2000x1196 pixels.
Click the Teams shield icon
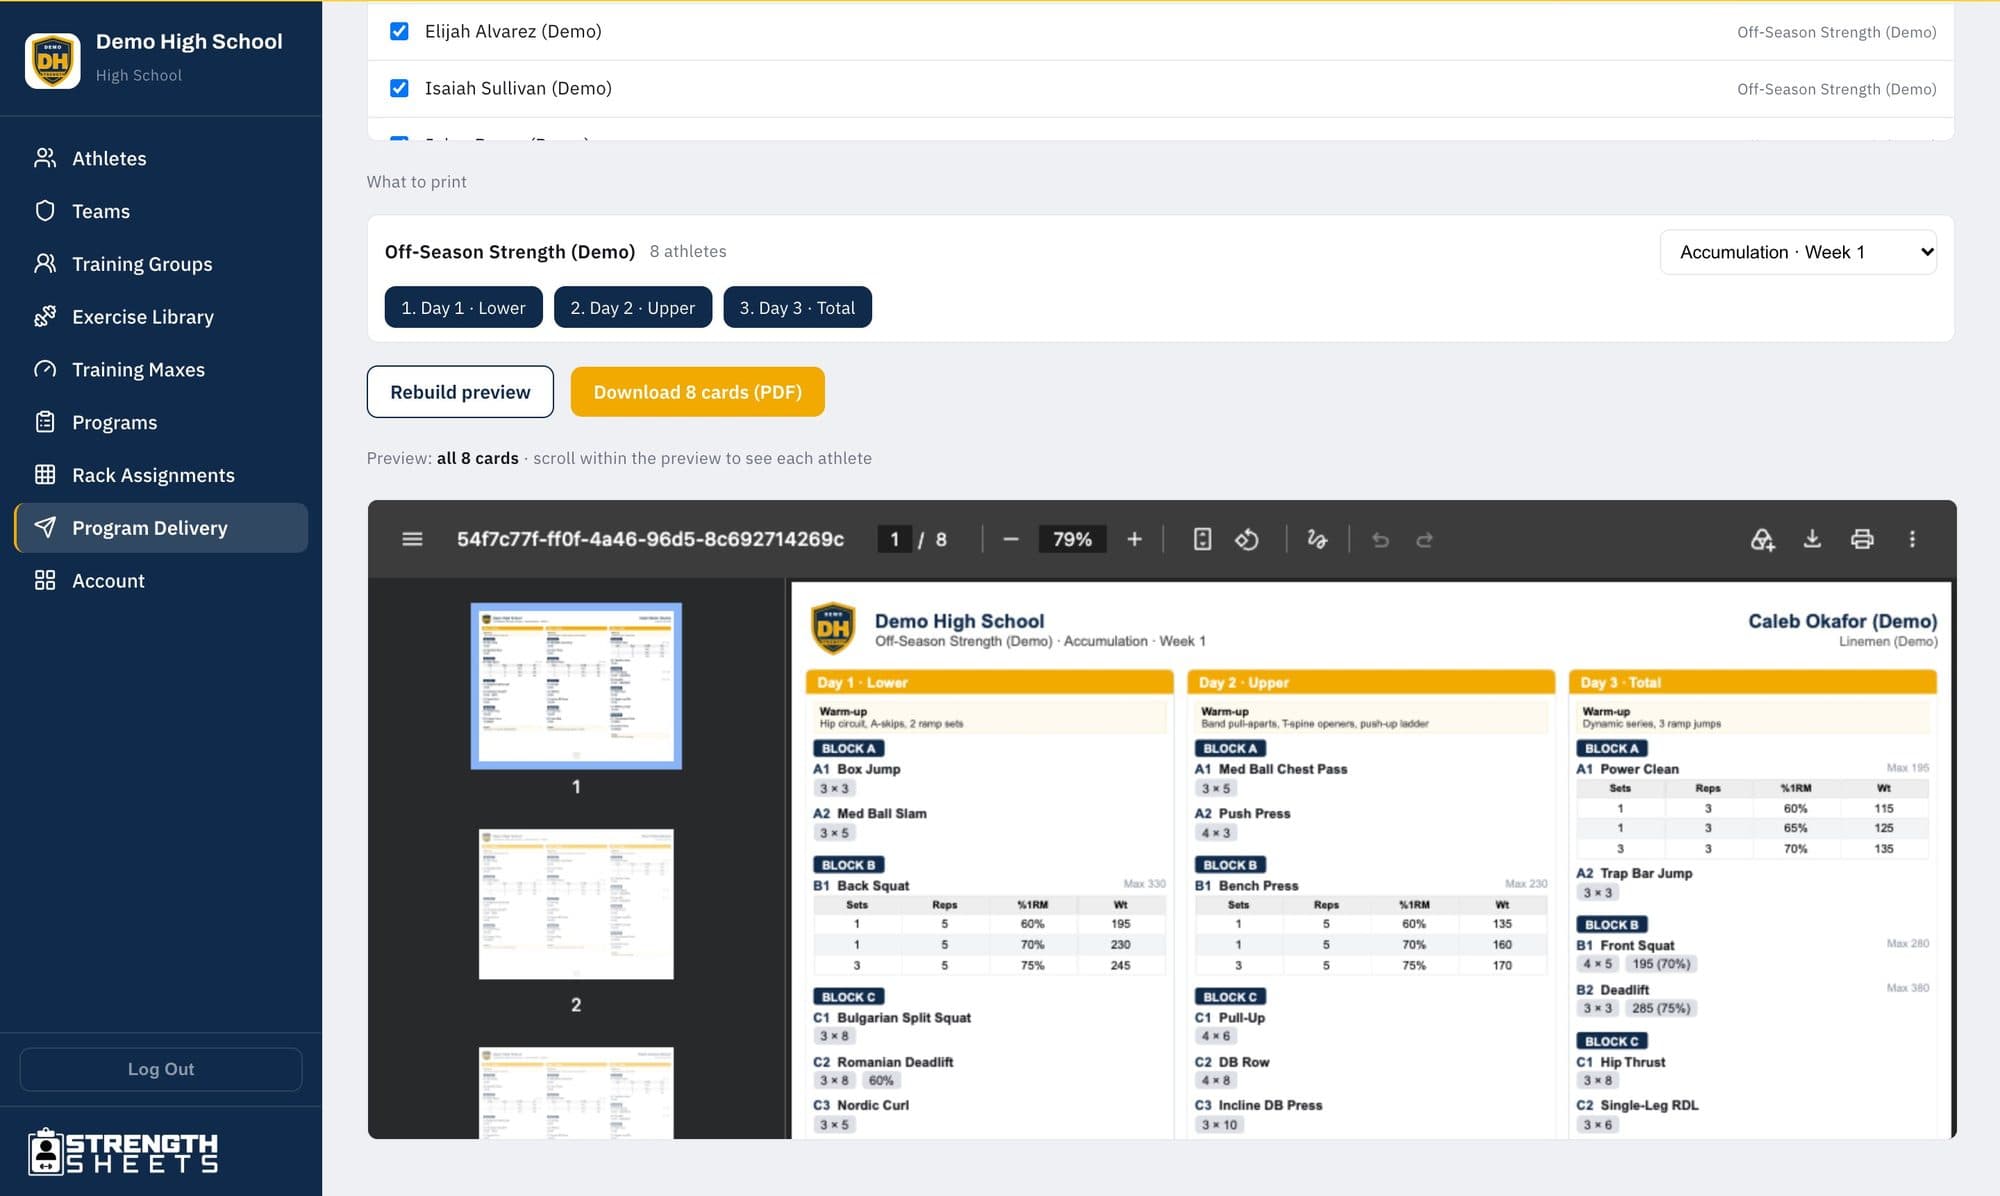(x=45, y=211)
